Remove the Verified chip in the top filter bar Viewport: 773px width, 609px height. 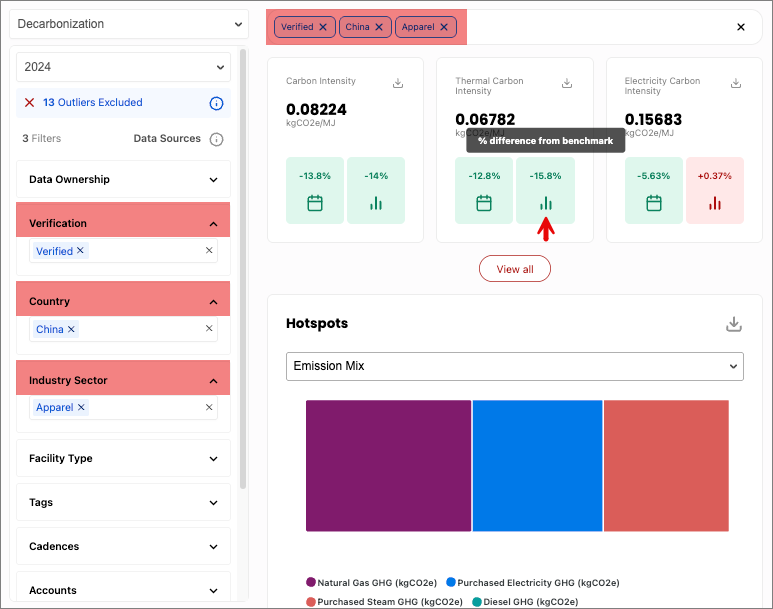(x=323, y=27)
